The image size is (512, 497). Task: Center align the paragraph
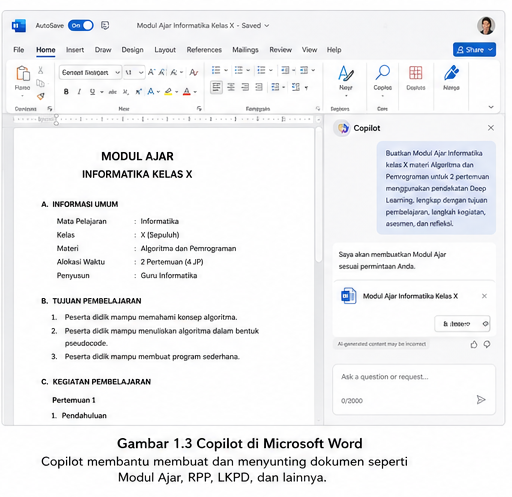[x=231, y=87]
